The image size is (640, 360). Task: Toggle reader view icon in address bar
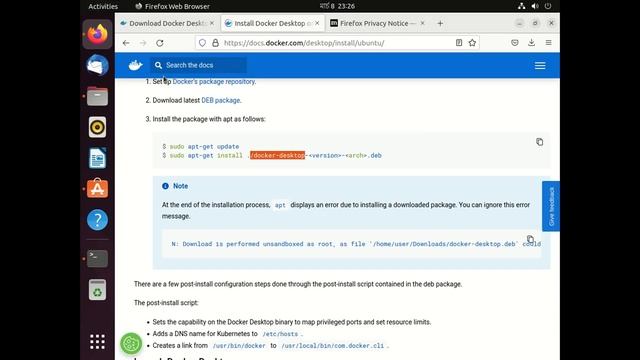(x=459, y=43)
